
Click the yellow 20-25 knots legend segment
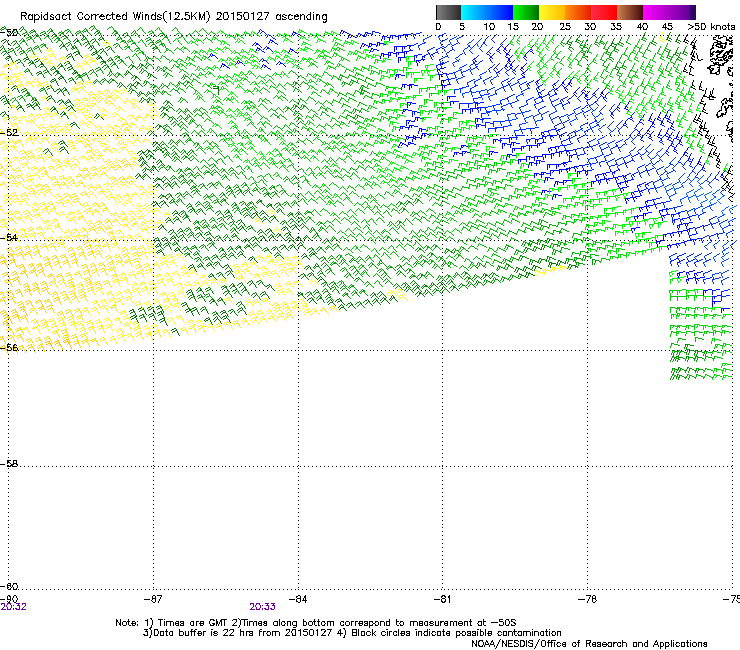pos(552,12)
